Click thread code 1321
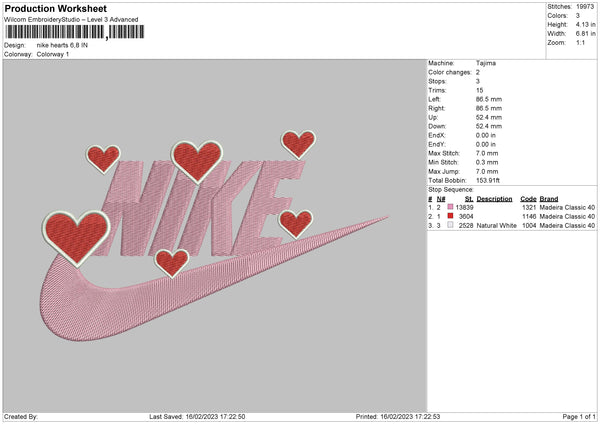The height and width of the screenshot is (424, 600). (x=529, y=207)
